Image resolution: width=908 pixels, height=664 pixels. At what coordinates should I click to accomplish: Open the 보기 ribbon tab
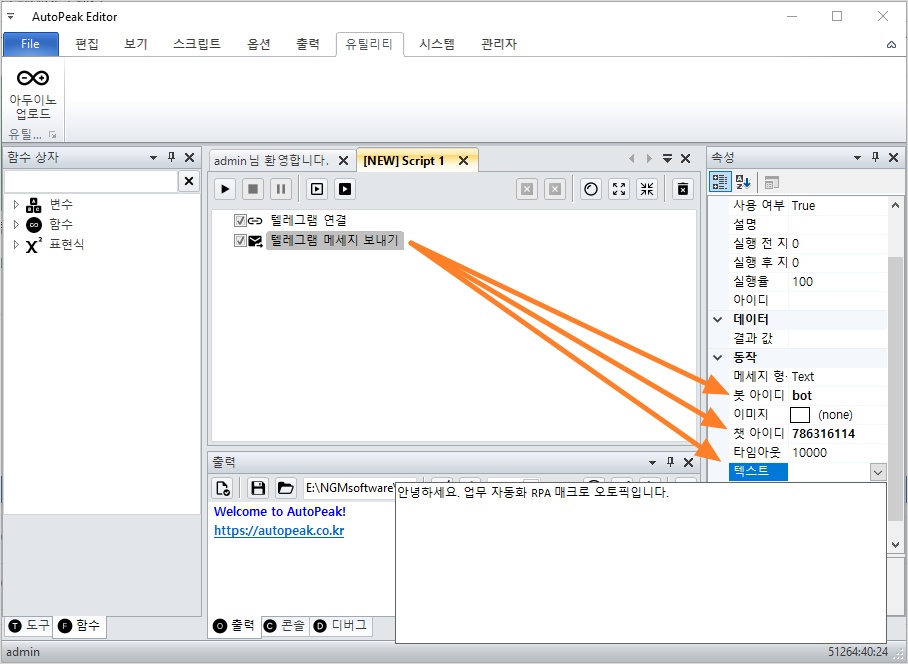point(136,44)
